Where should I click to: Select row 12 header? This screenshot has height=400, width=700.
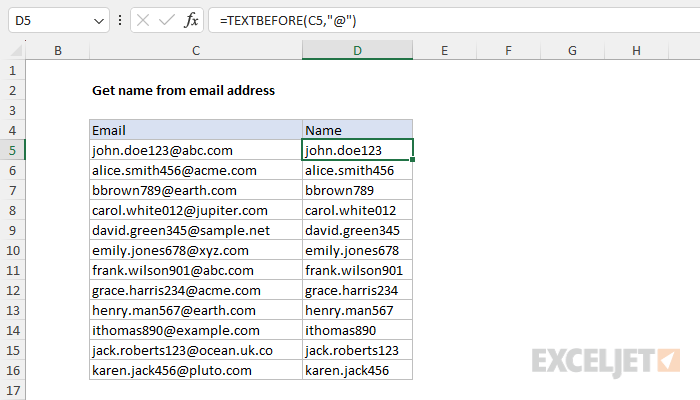12,290
